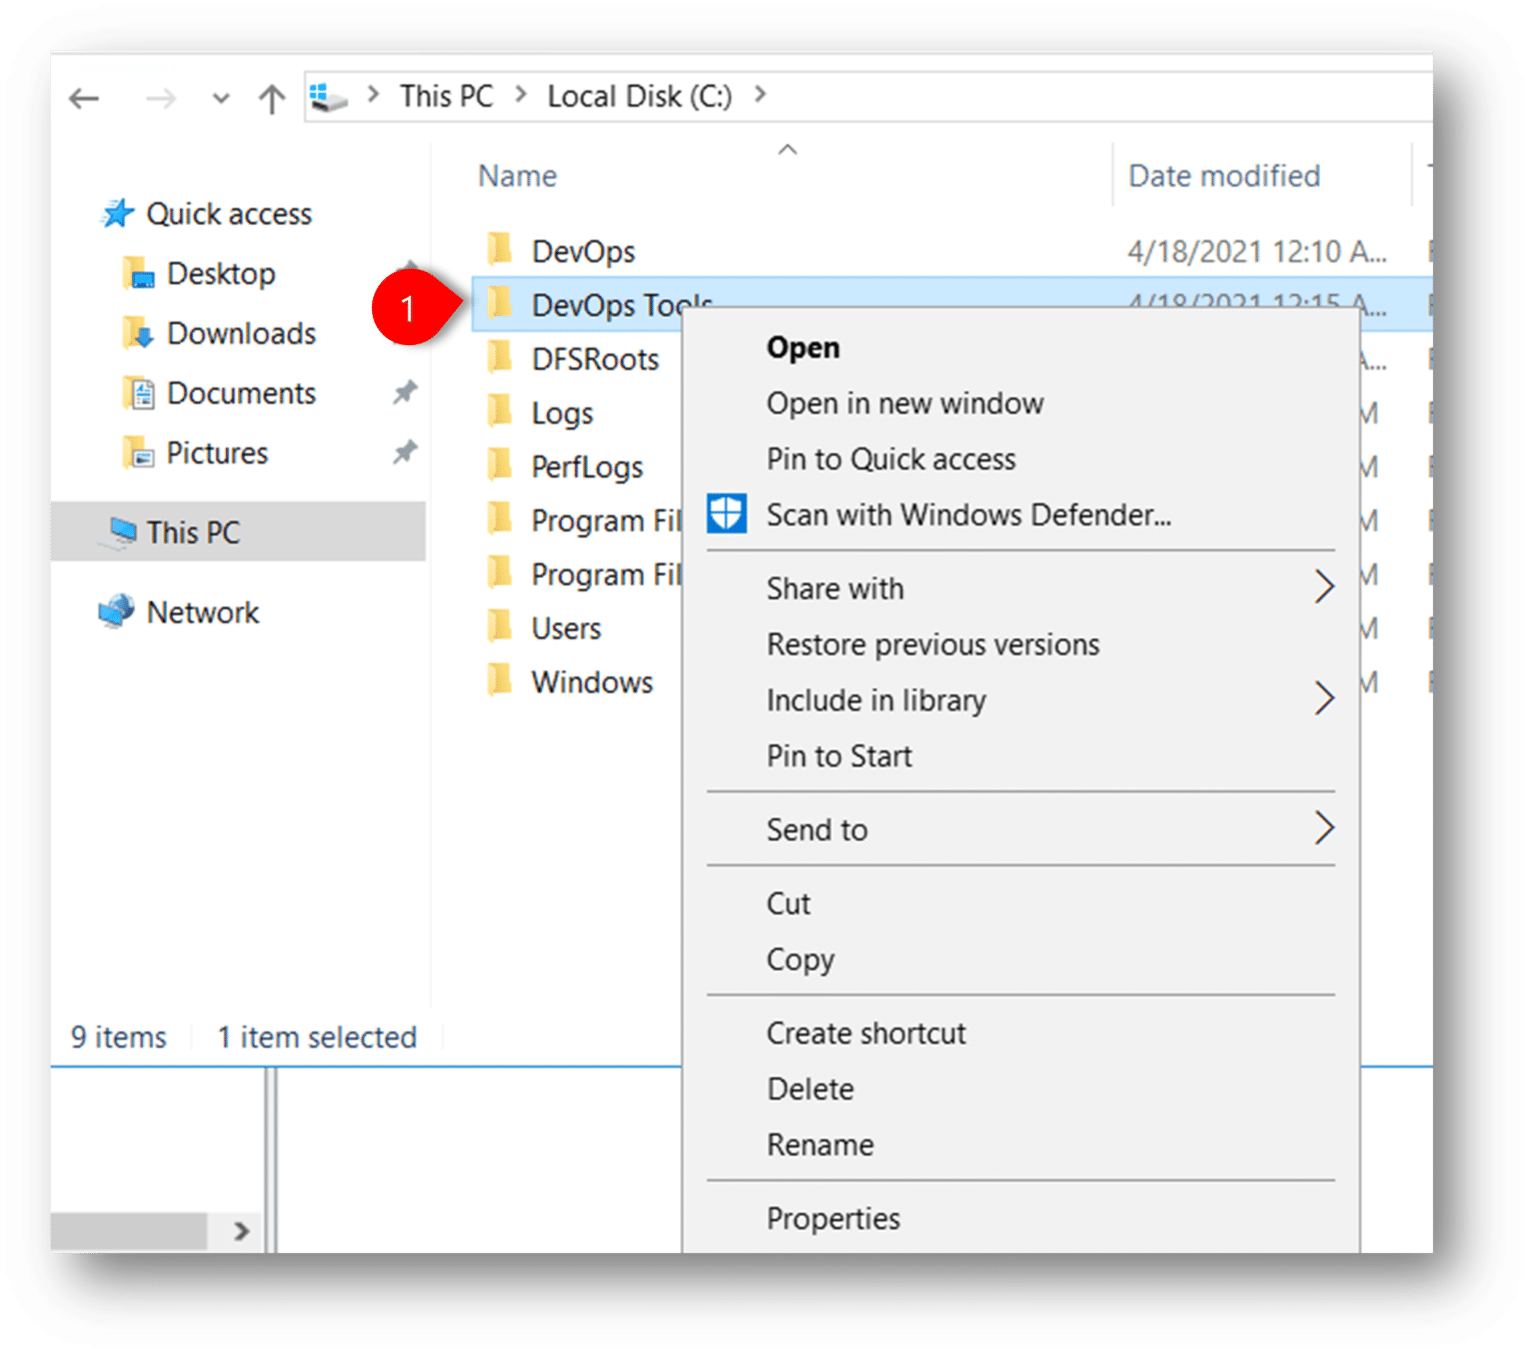Choose Rename in the context menu

tap(820, 1144)
